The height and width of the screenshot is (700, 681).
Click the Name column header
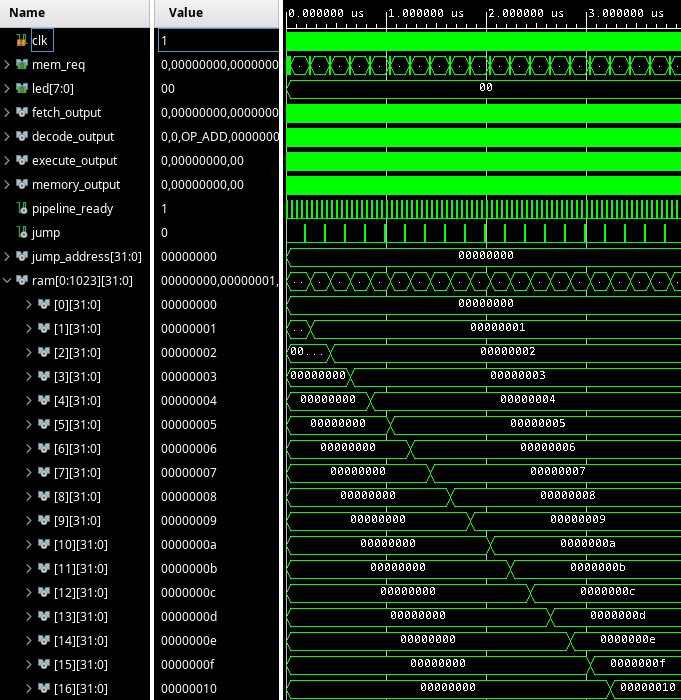click(75, 13)
